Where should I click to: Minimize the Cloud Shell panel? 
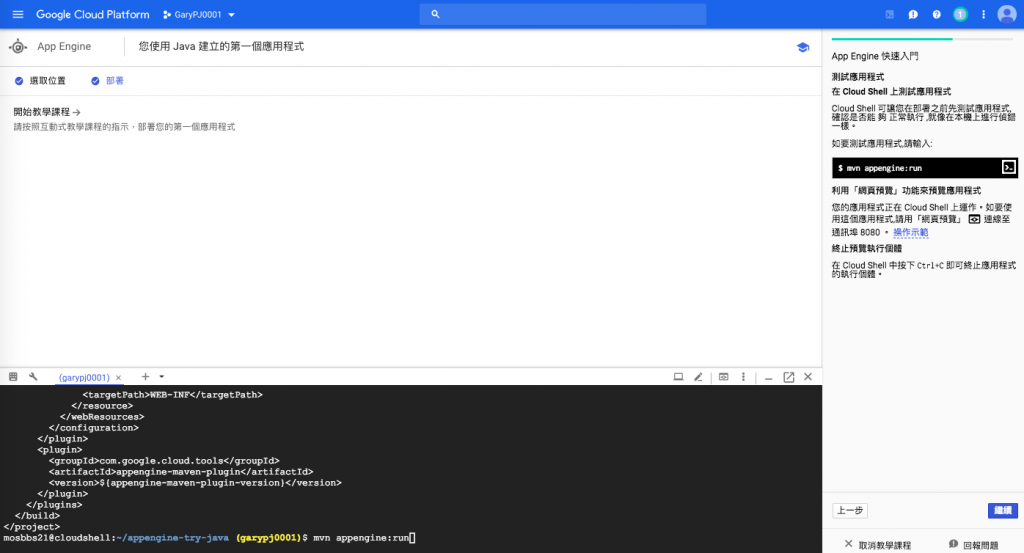(x=769, y=377)
